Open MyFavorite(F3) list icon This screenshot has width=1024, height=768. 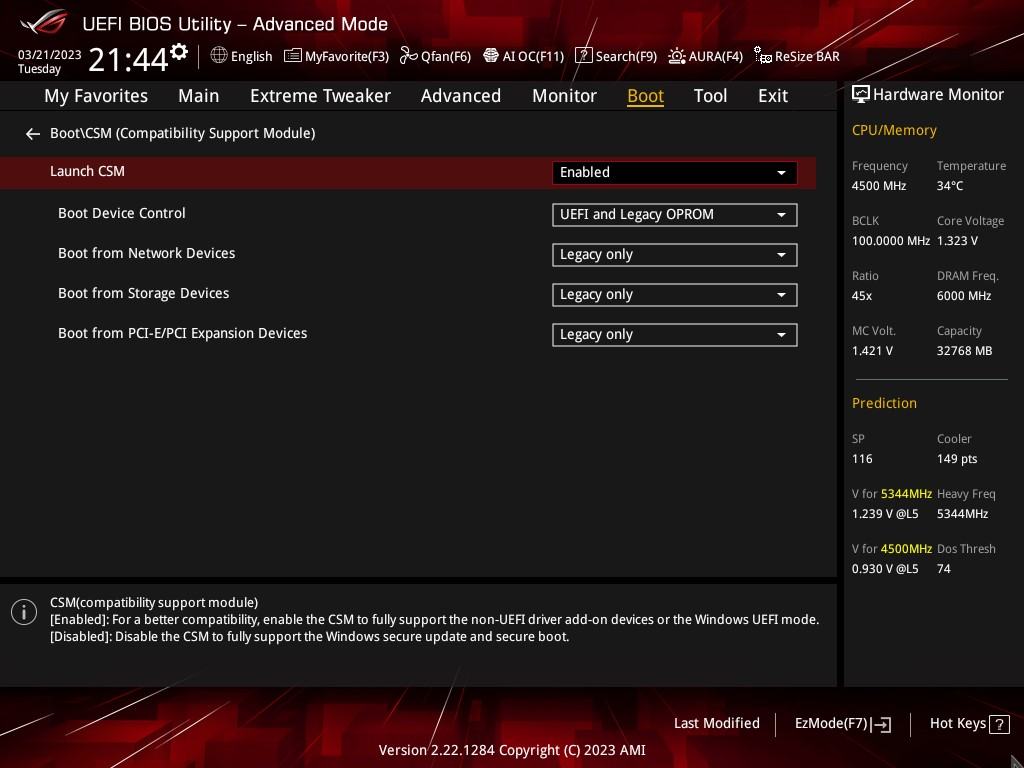coord(293,56)
